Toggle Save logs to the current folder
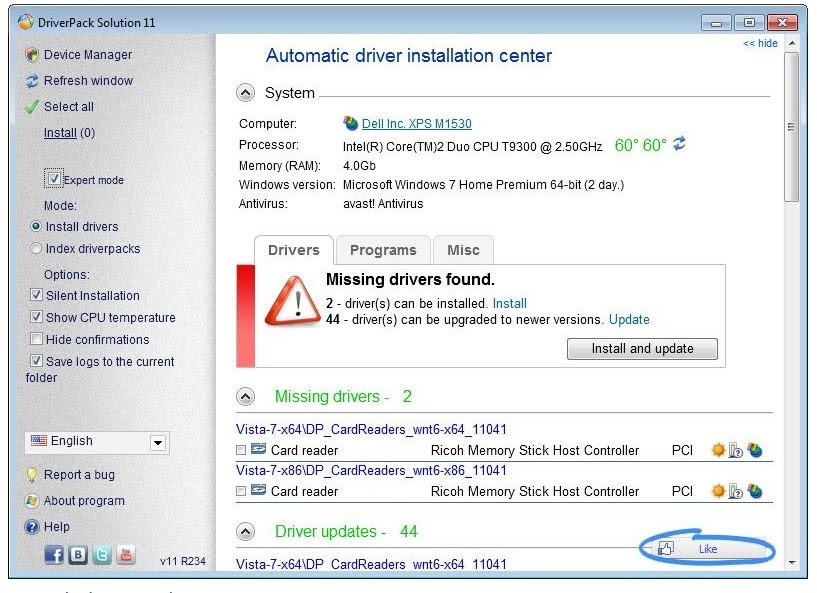 coord(36,361)
